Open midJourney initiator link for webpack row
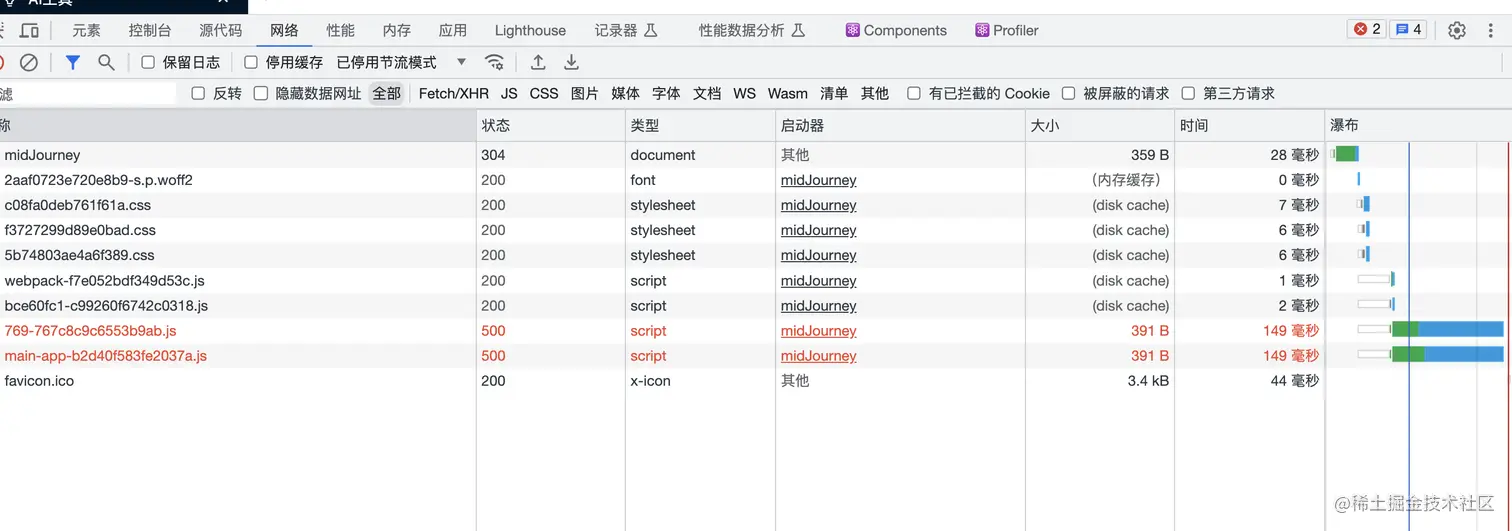Viewport: 1512px width, 531px height. click(x=818, y=281)
